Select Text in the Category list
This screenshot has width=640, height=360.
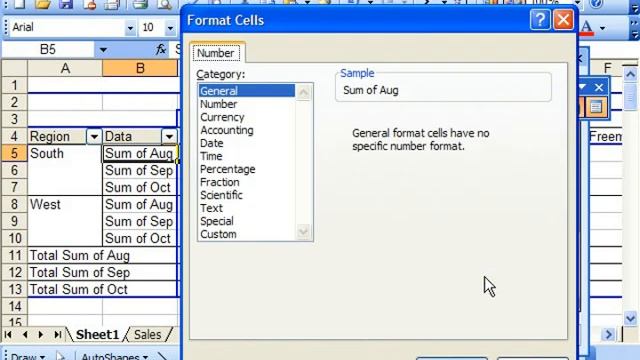click(247, 208)
